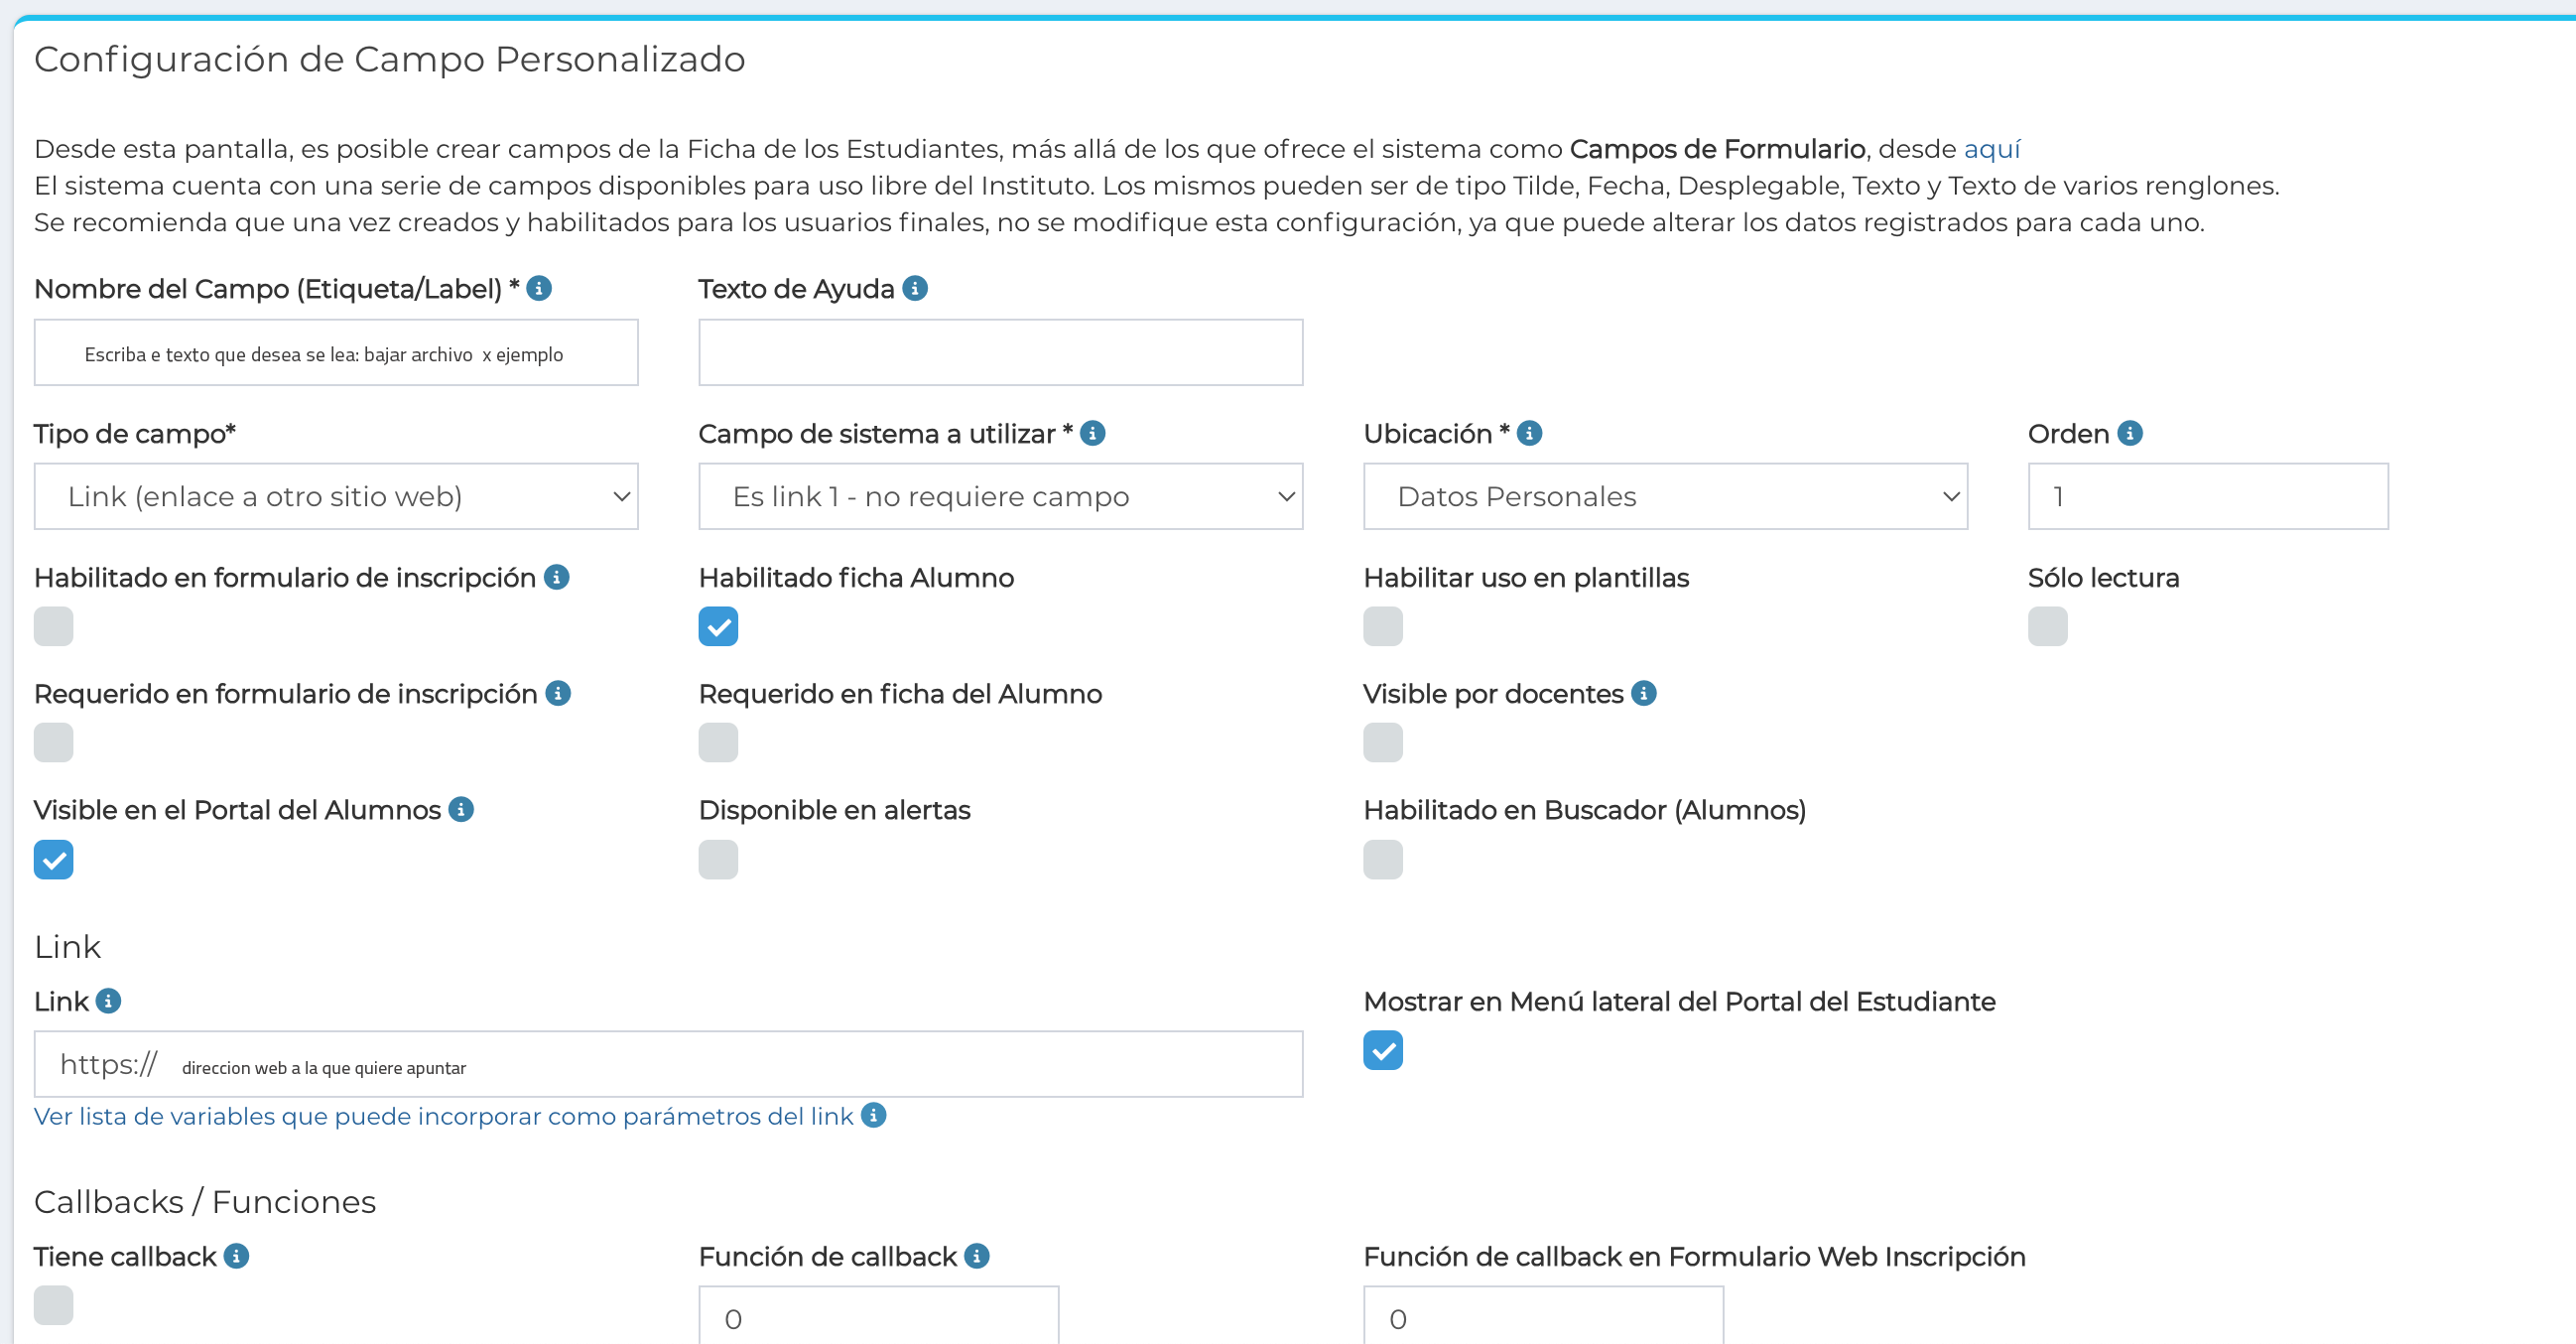Click the Ubicación info icon

tap(1529, 433)
